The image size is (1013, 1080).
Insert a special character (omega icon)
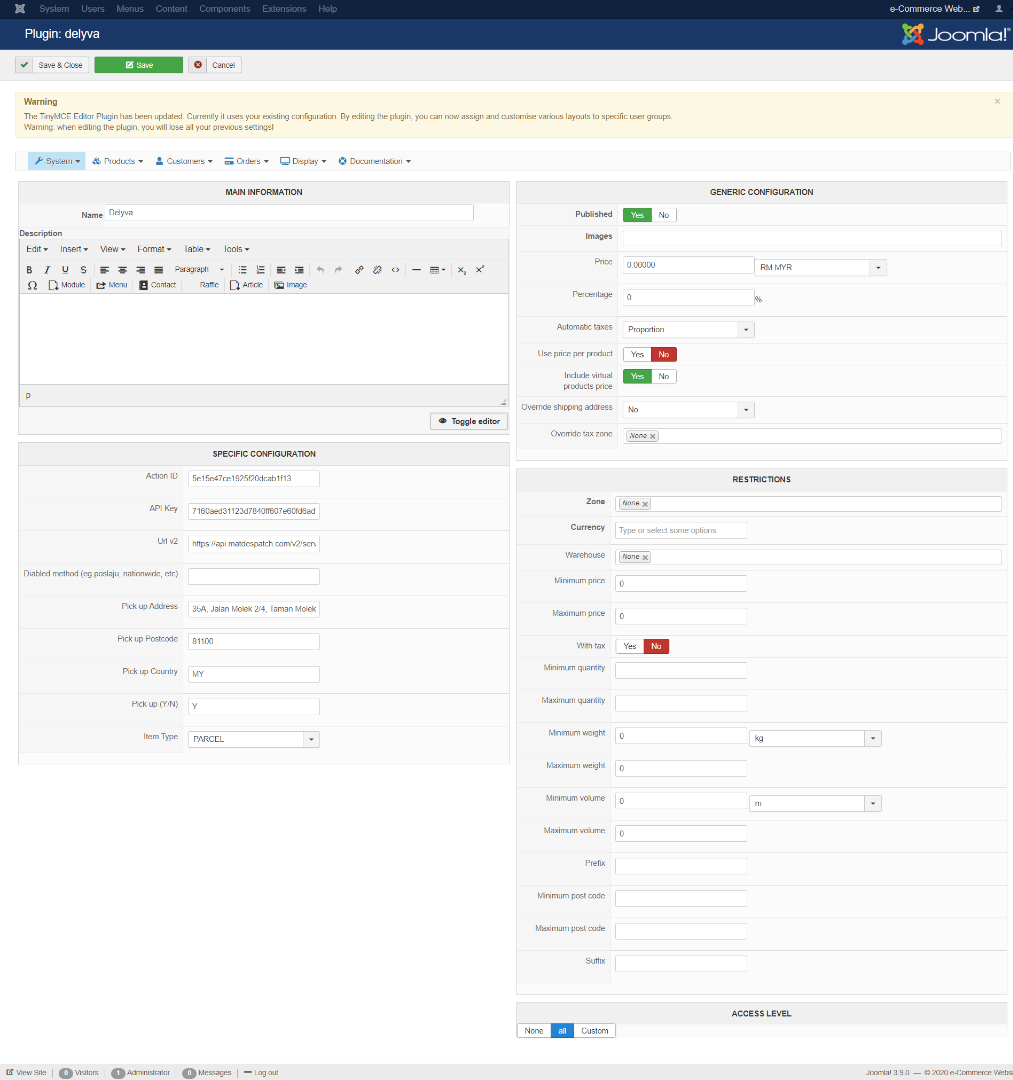pyautogui.click(x=32, y=285)
